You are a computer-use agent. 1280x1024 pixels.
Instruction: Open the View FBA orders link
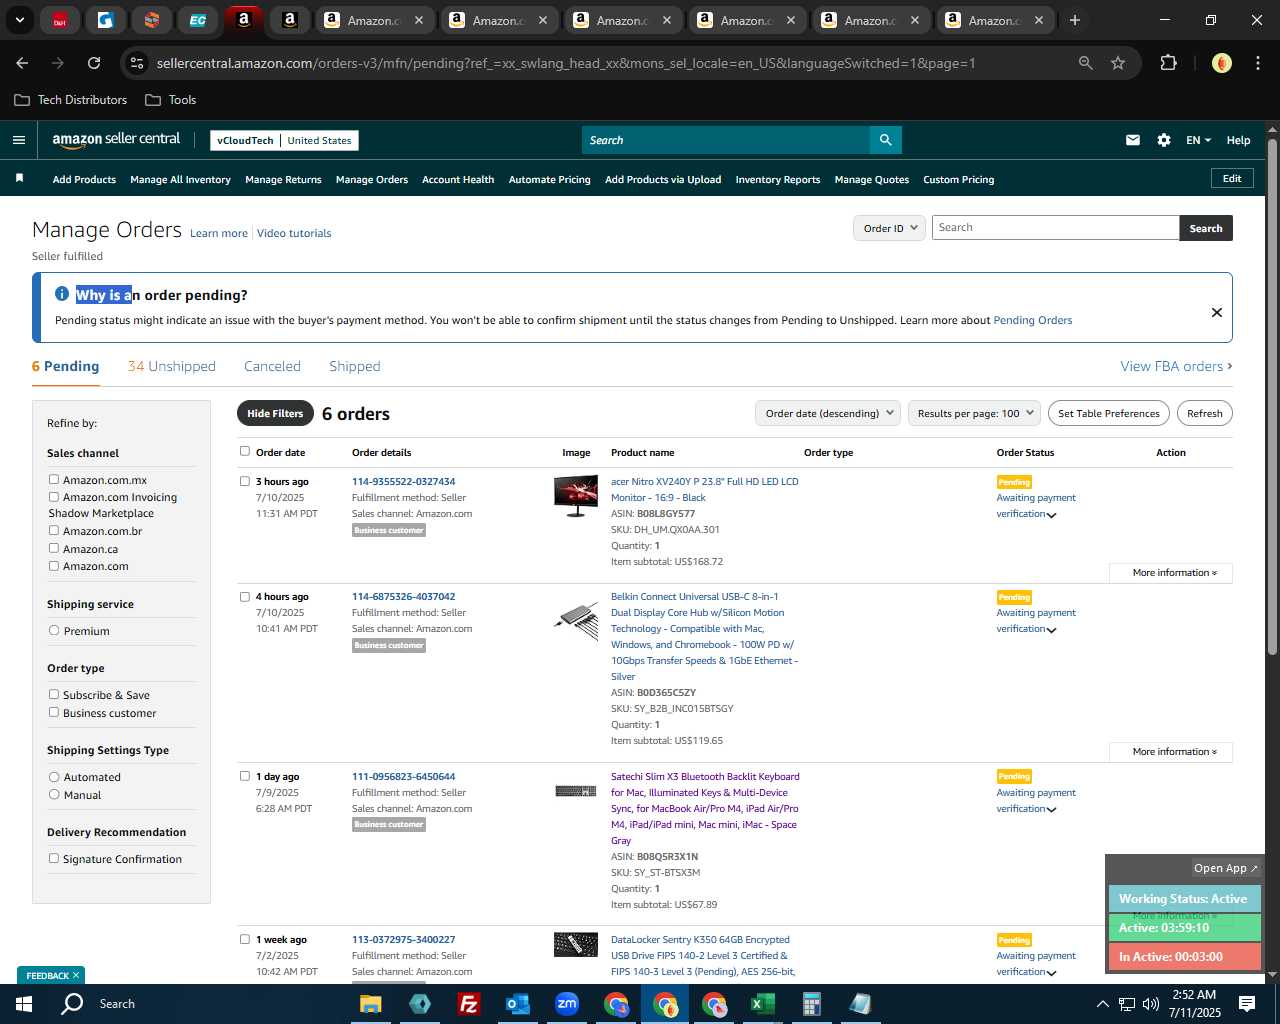pos(1176,366)
